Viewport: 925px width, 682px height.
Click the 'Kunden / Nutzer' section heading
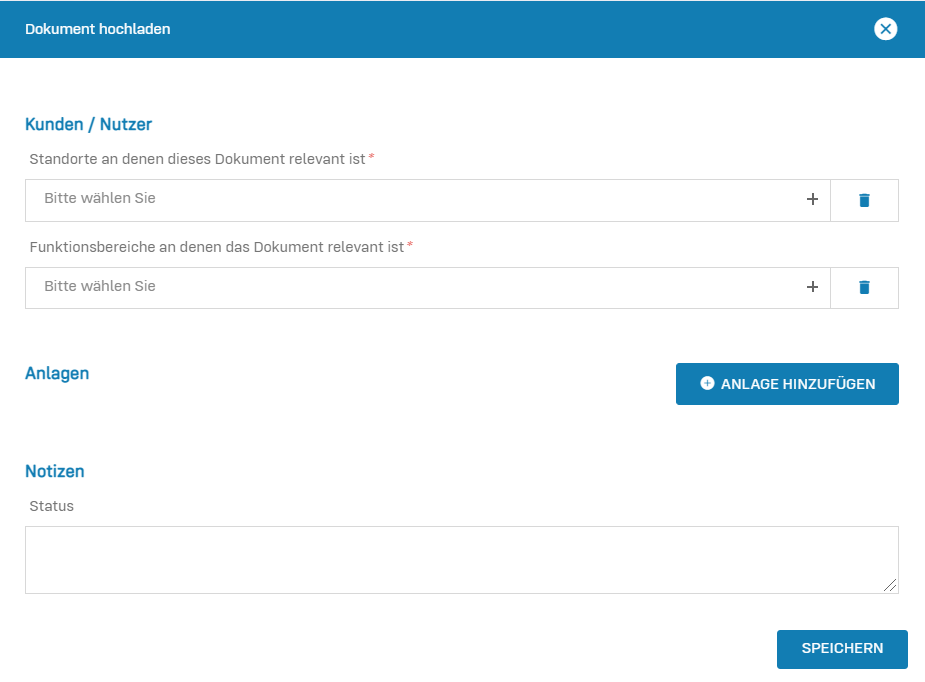[88, 125]
